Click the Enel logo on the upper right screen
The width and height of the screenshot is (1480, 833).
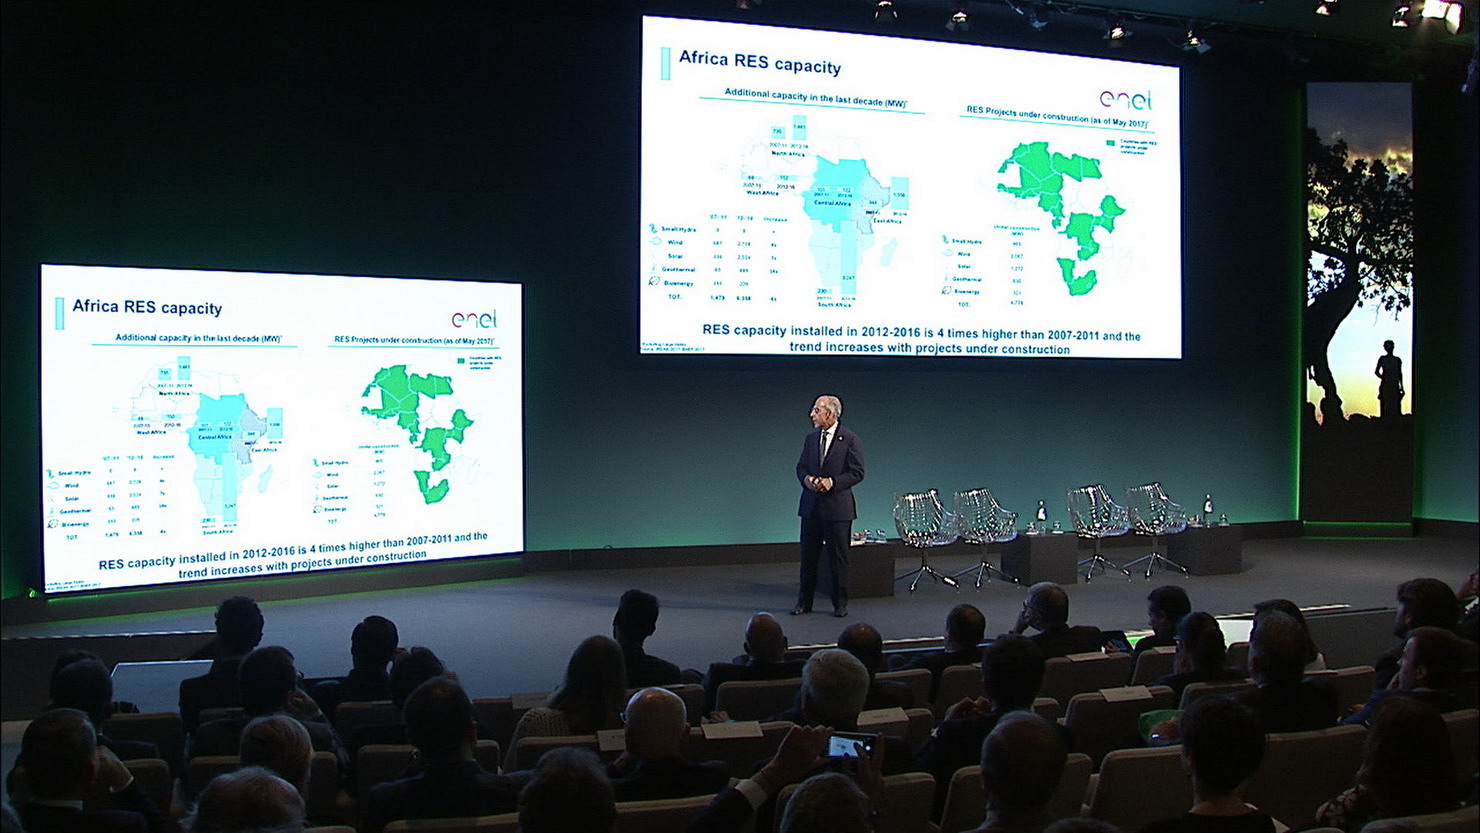(x=1125, y=99)
